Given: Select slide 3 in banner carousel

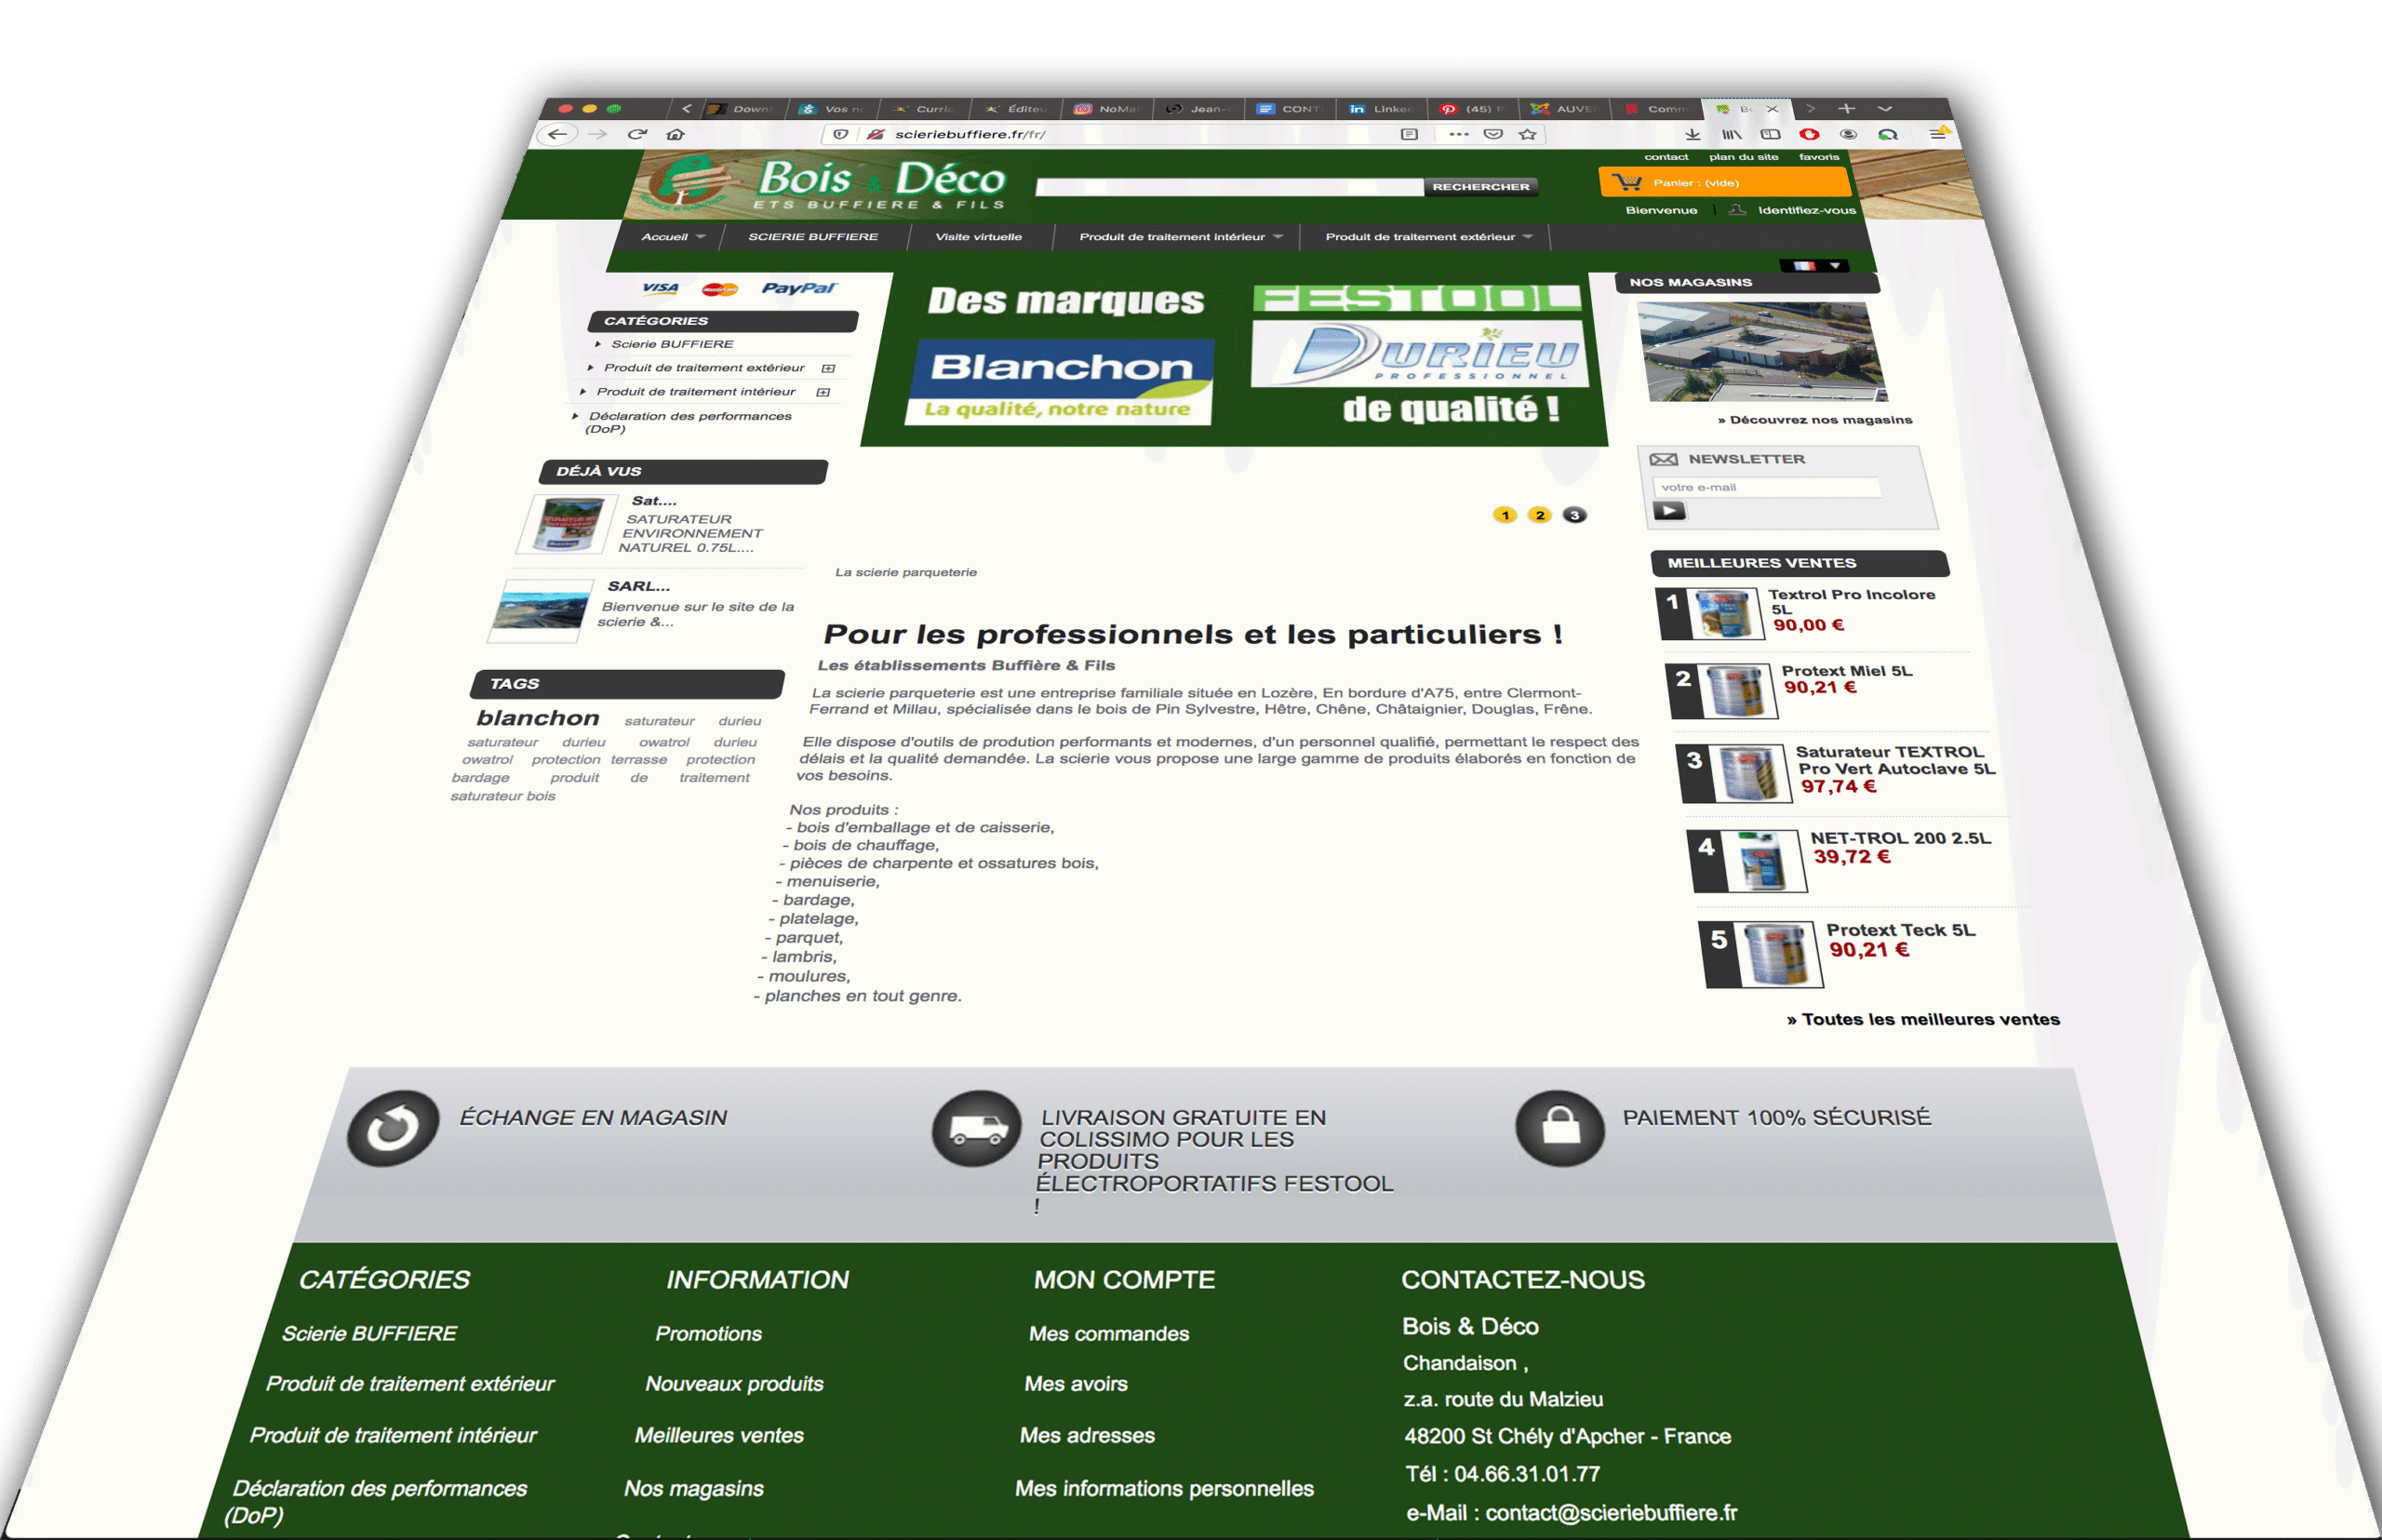Looking at the screenshot, I should [1575, 515].
